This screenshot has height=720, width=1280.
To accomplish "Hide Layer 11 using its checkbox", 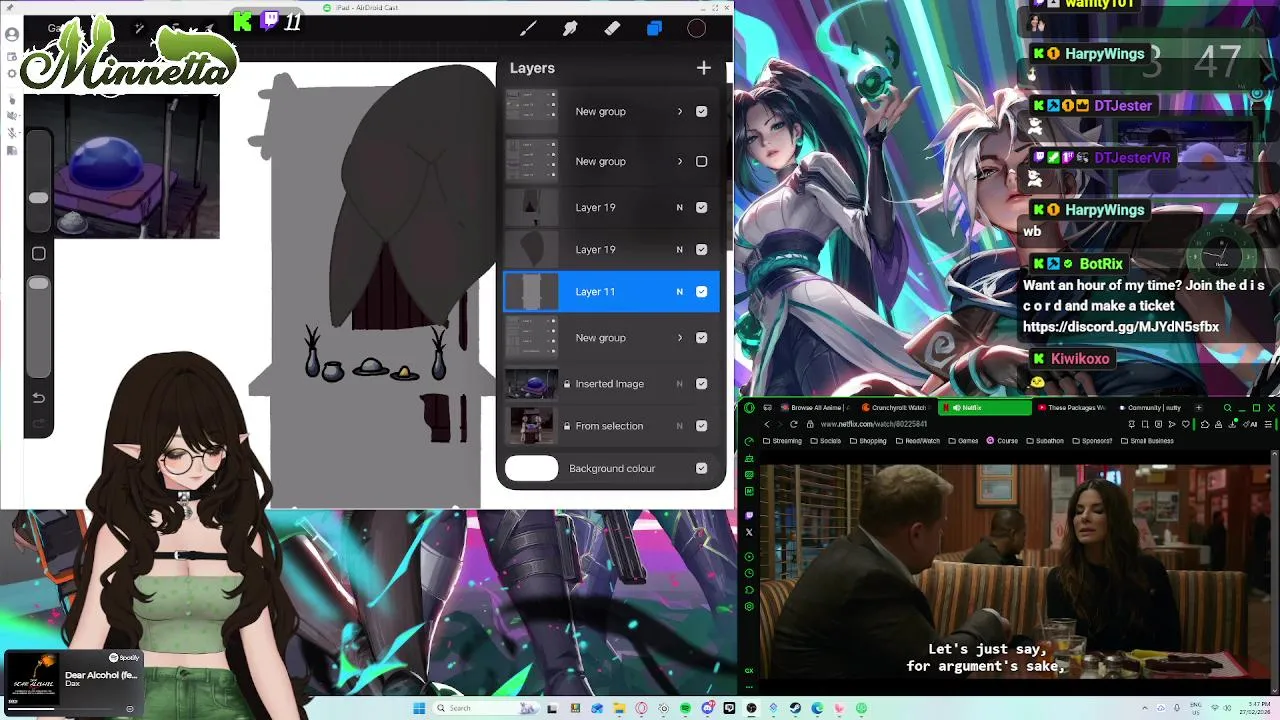I will (x=701, y=291).
